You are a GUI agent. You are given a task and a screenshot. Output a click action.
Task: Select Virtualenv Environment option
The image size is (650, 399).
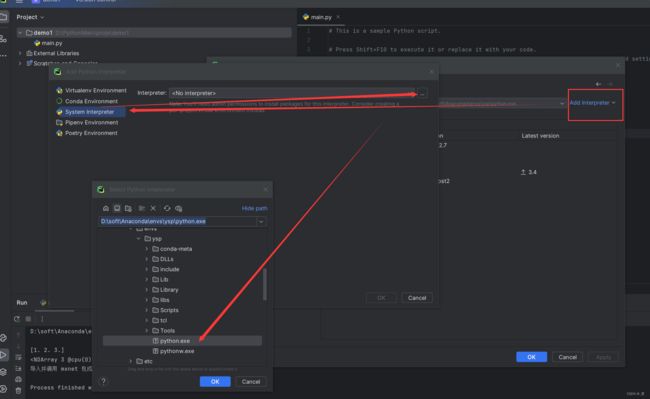coord(91,90)
